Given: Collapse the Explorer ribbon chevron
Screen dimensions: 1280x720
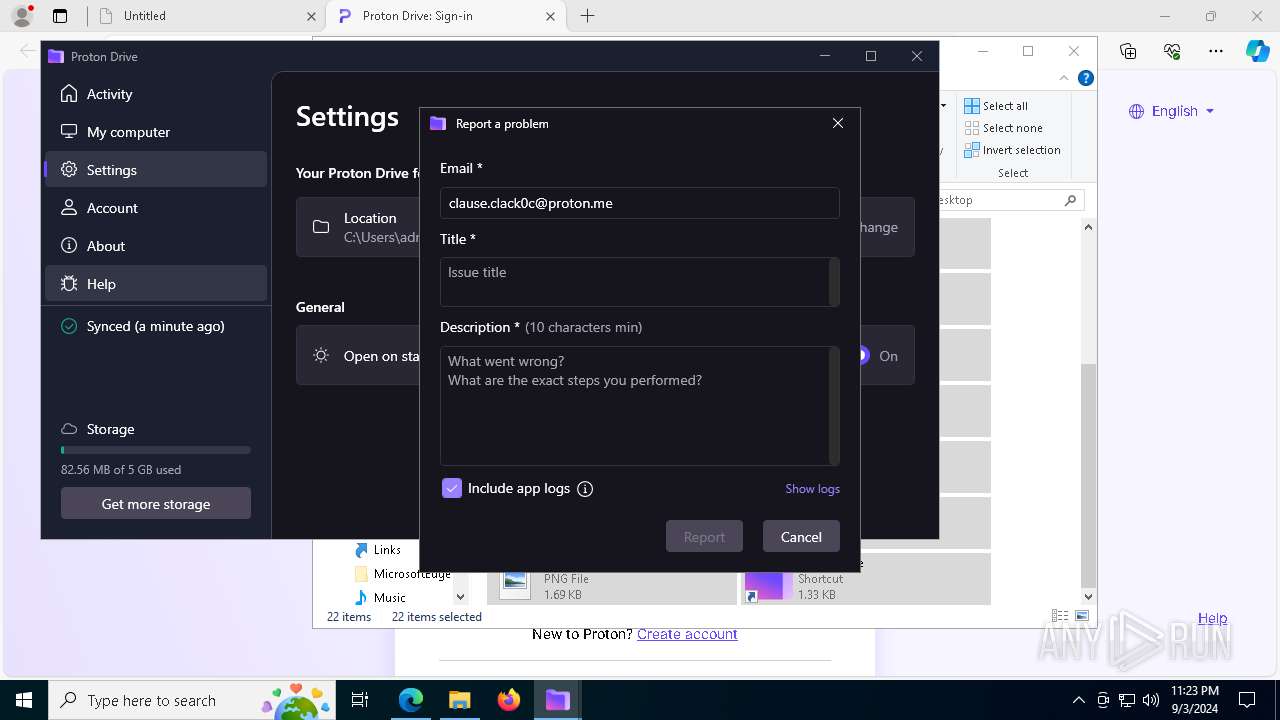Looking at the screenshot, I should coord(1064,78).
